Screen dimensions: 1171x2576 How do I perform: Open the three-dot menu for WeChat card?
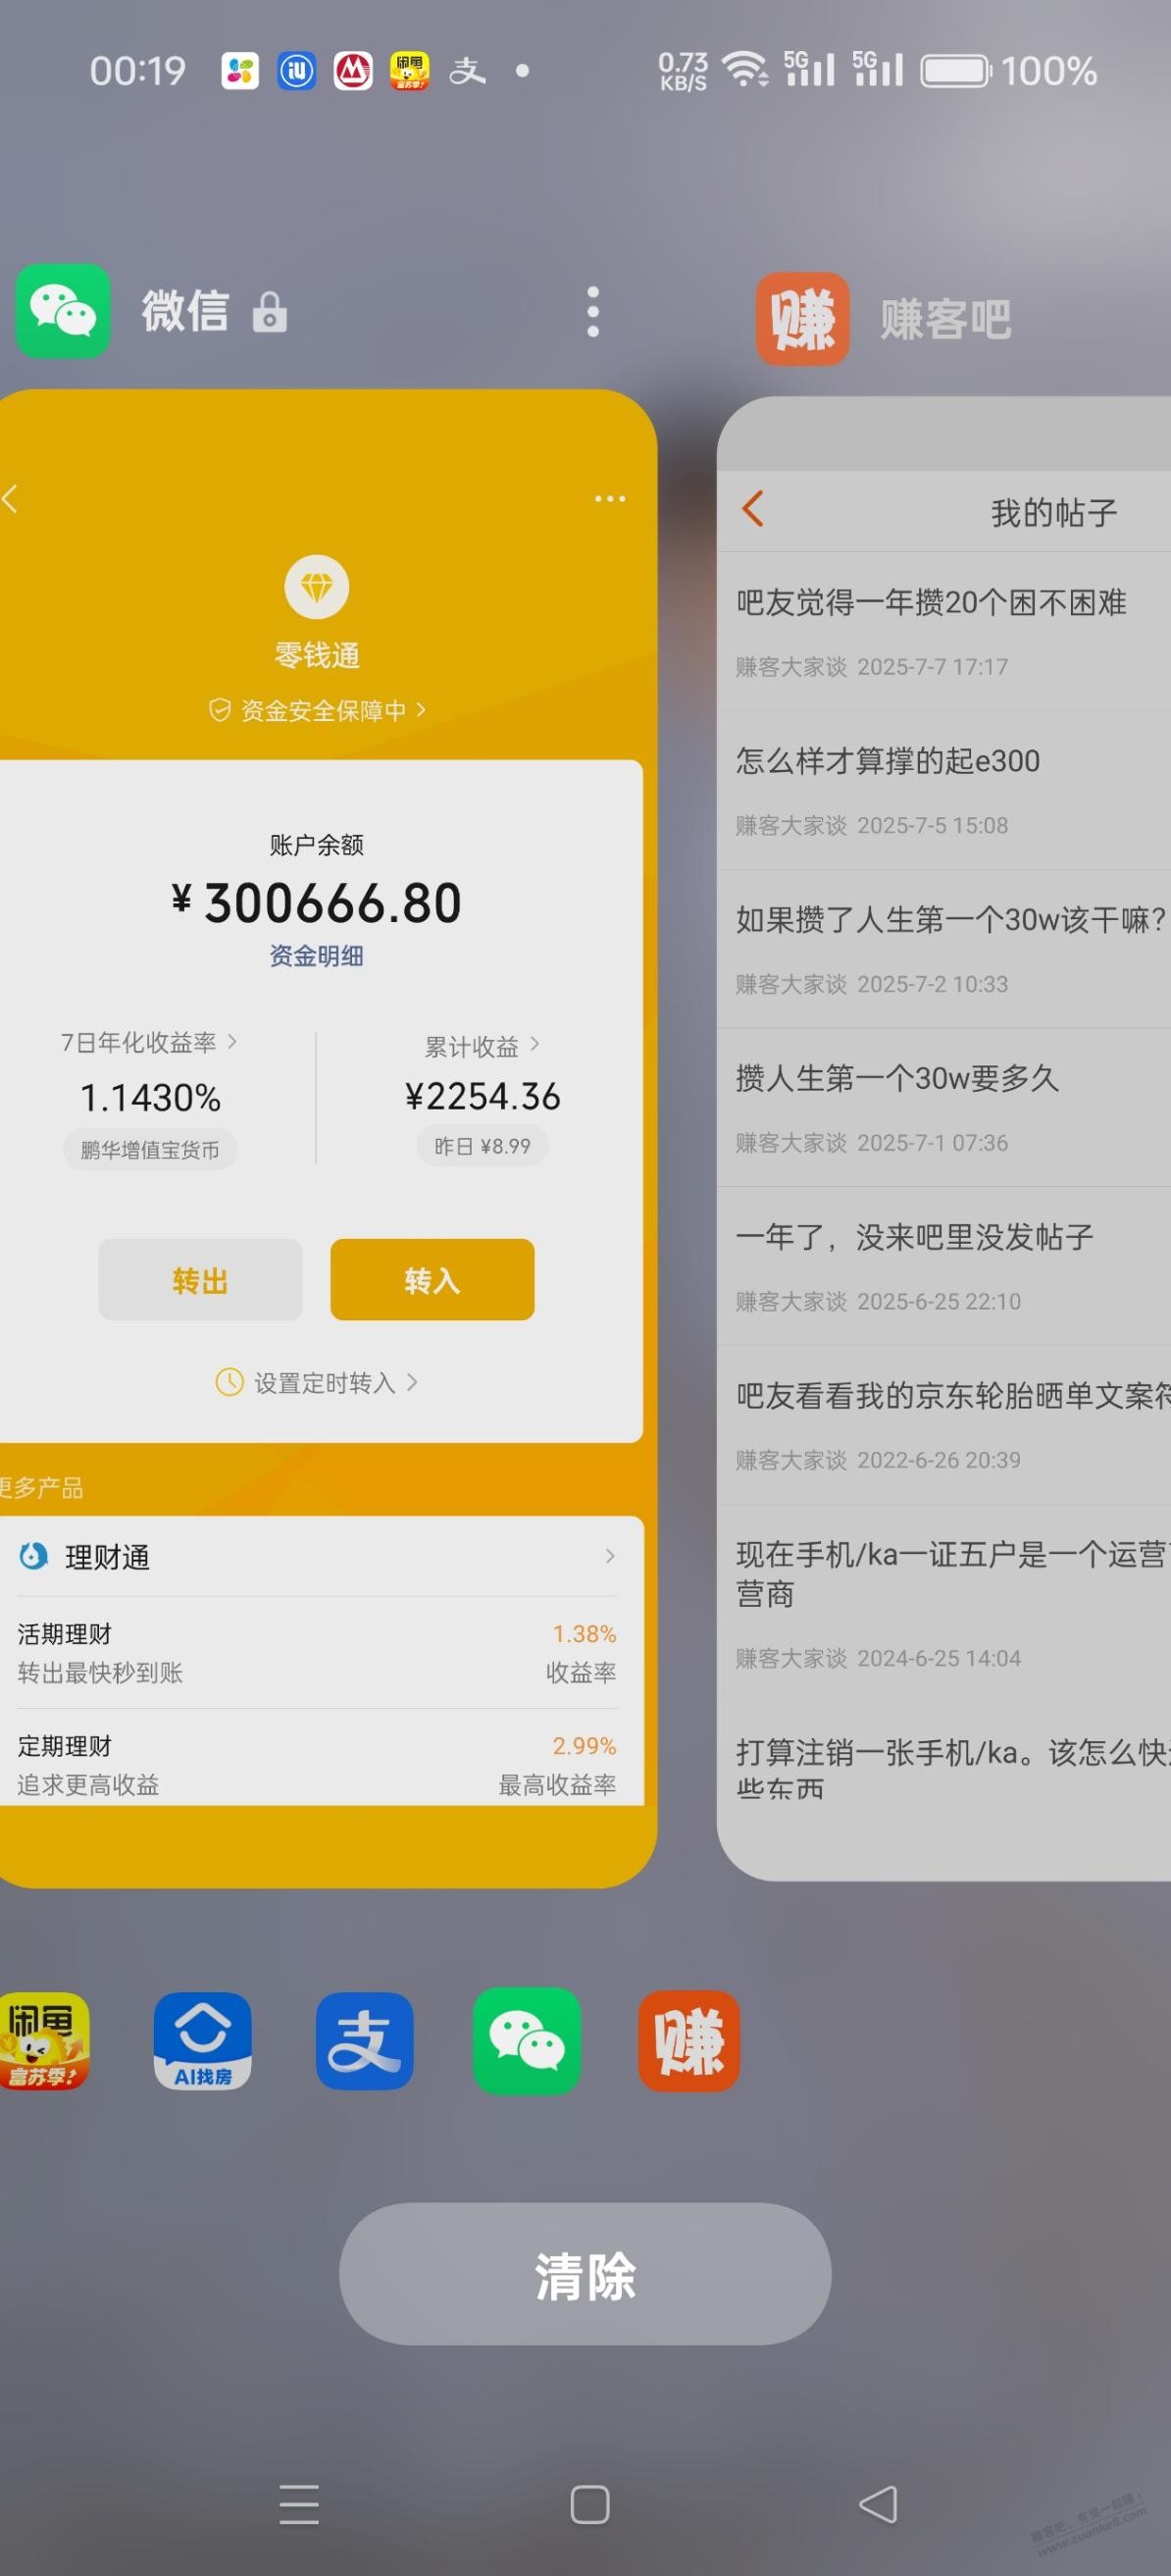[593, 311]
